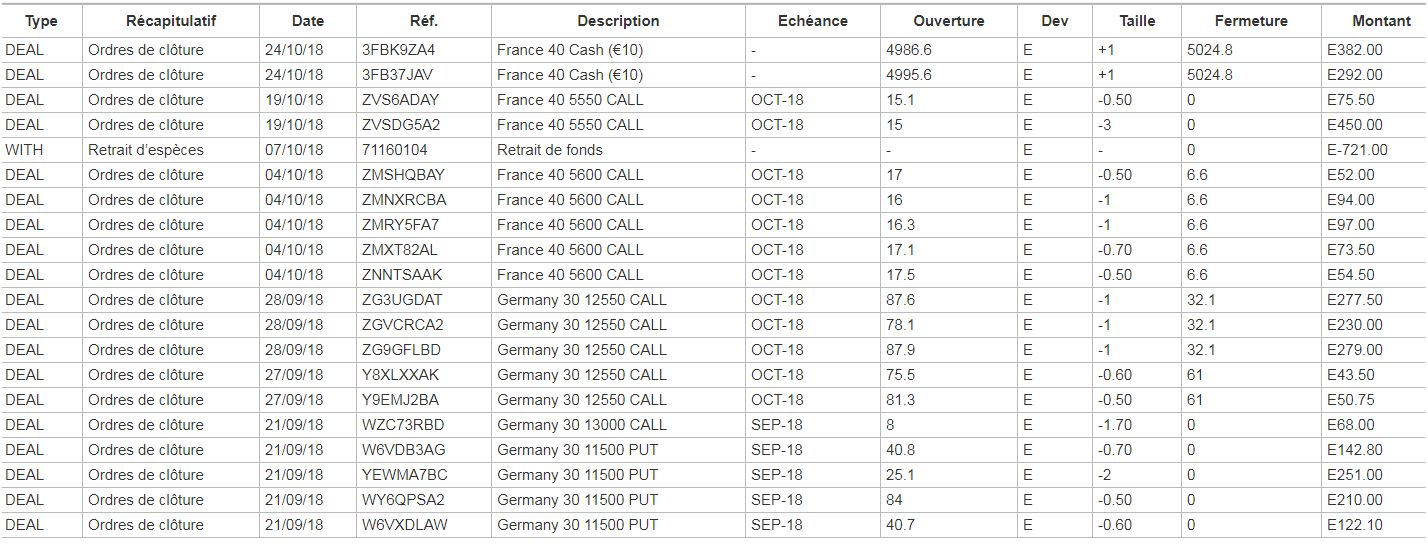Select reference 3FBK9ZA4 cell
The width and height of the screenshot is (1428, 551).
(x=399, y=50)
